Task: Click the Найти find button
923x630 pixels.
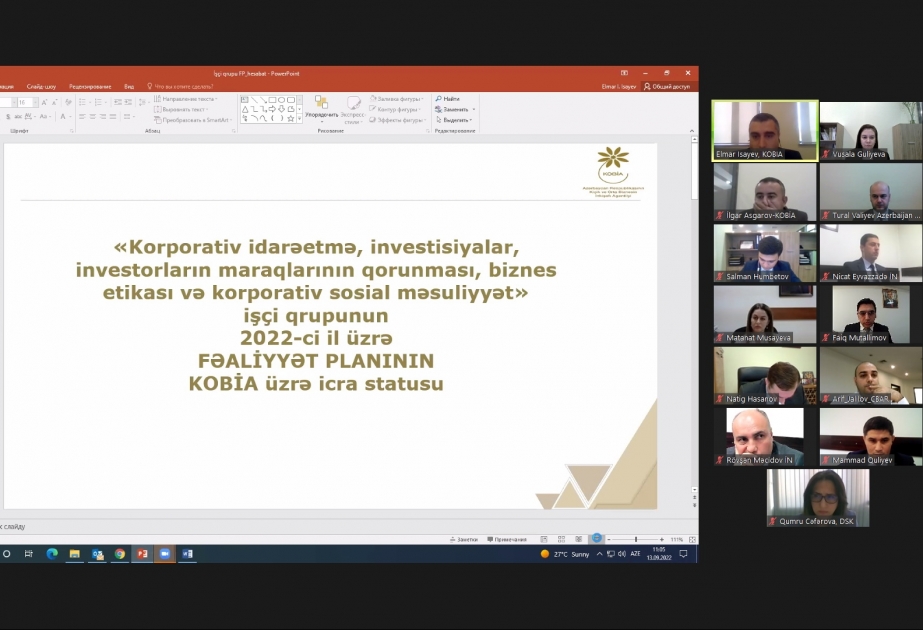Action: tap(447, 99)
